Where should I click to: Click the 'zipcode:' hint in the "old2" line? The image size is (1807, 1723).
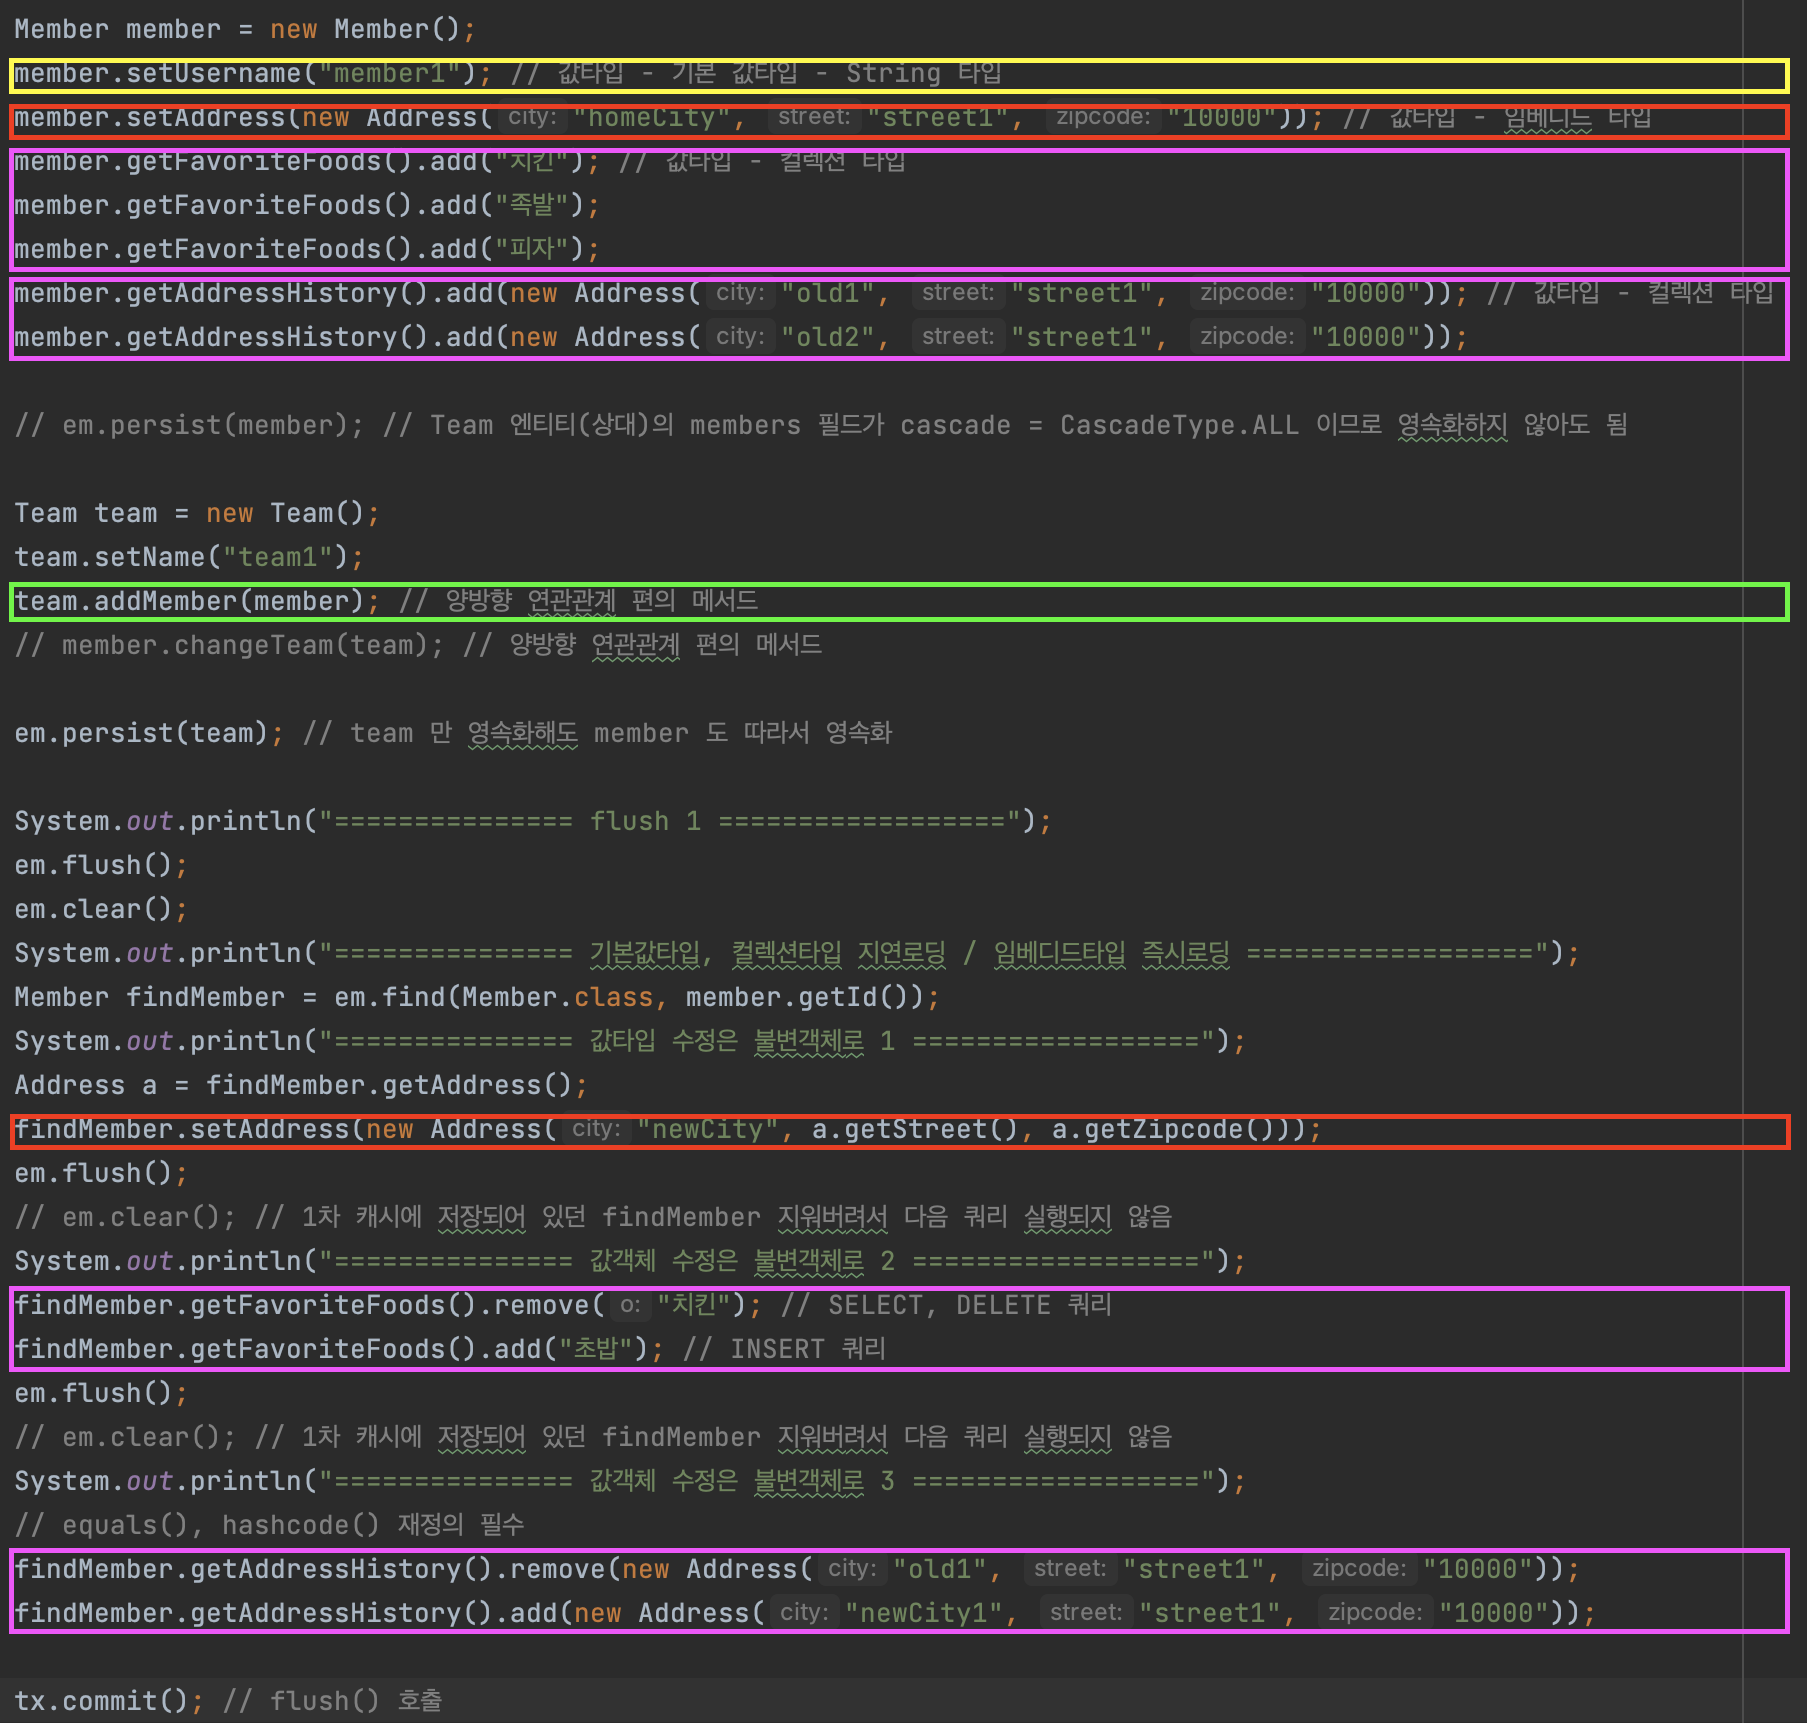pos(1247,337)
